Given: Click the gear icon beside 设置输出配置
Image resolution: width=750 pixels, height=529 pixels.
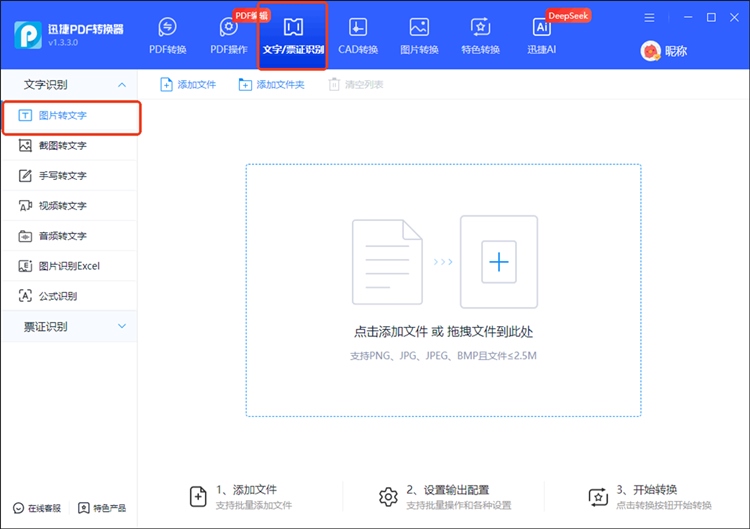Looking at the screenshot, I should pyautogui.click(x=388, y=497).
